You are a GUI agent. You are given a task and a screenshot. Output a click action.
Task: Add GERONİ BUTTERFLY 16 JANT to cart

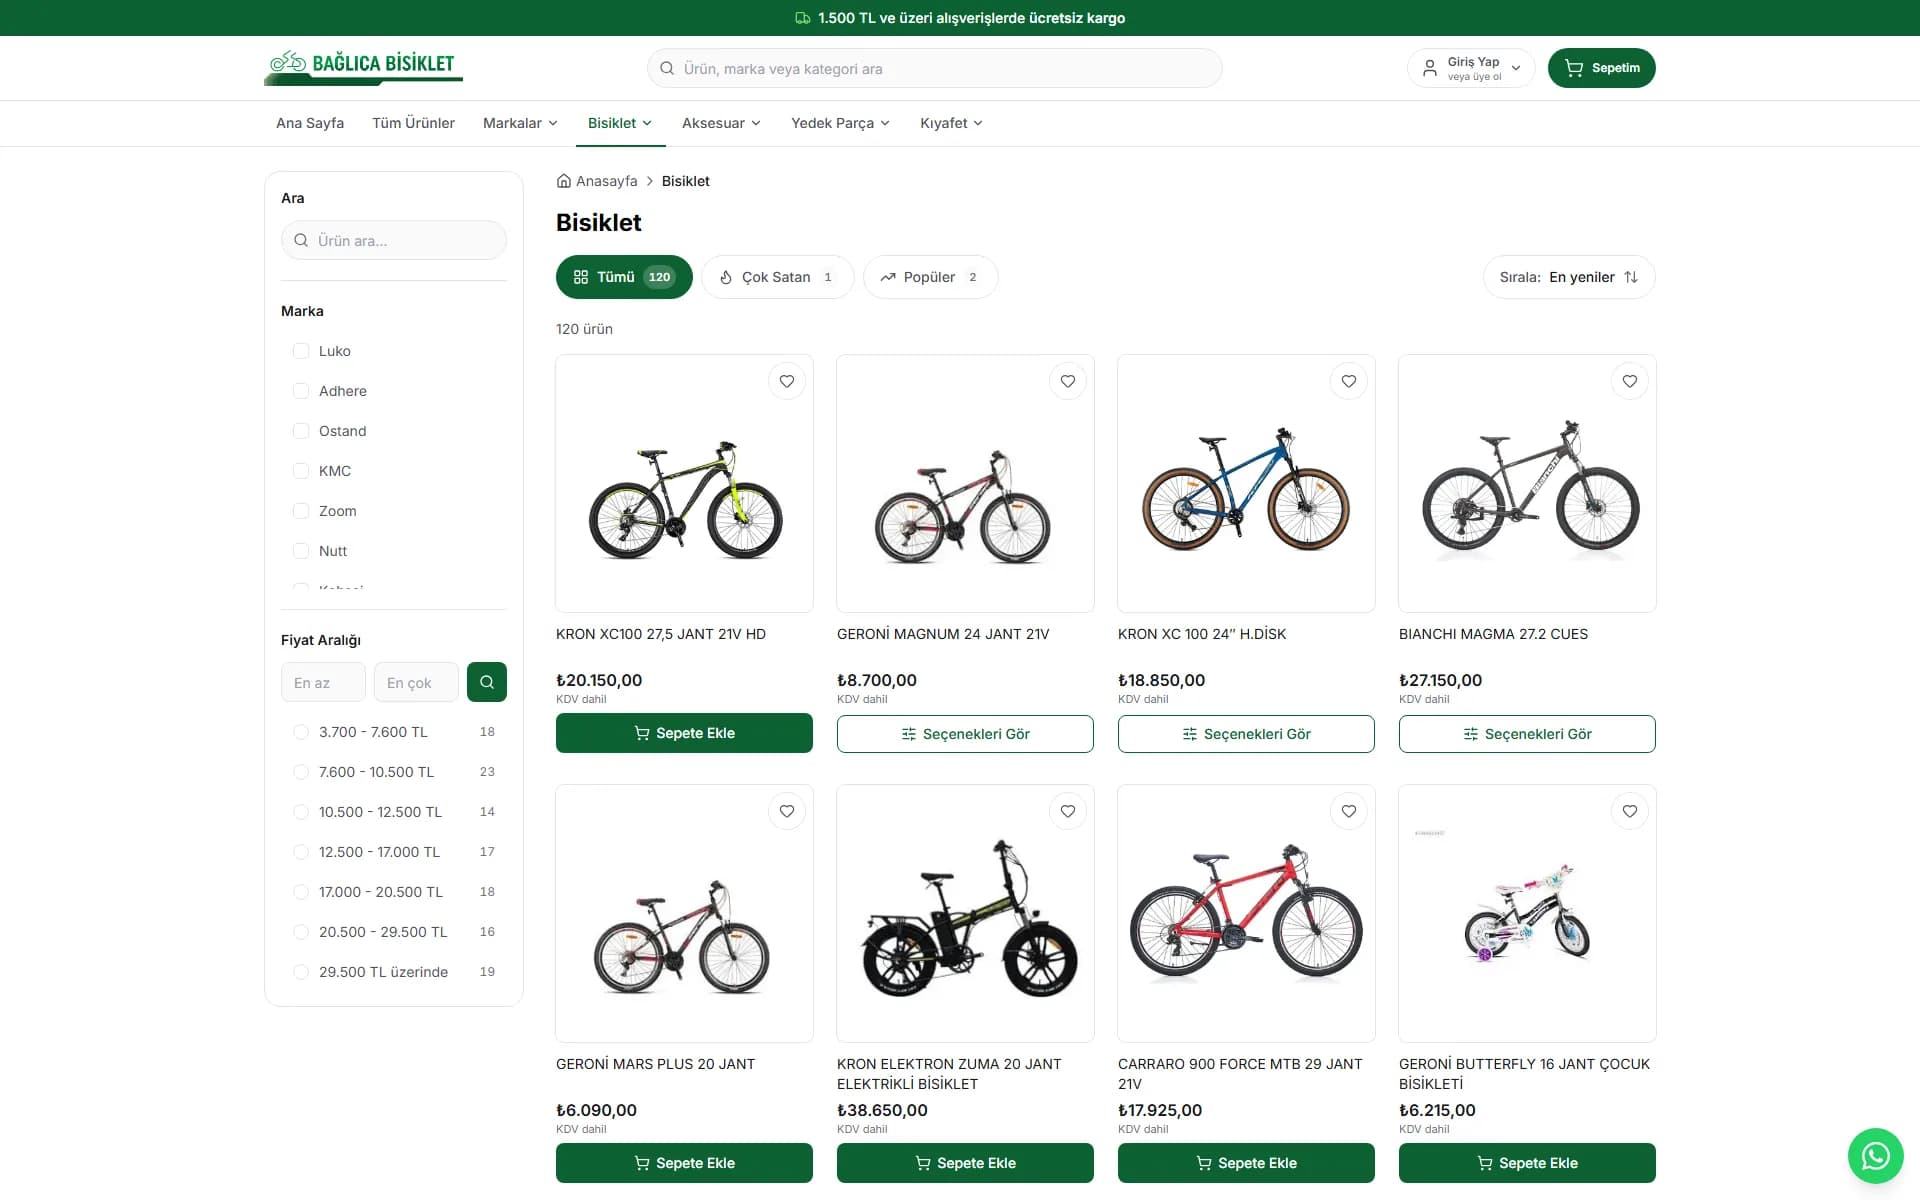click(1527, 1163)
